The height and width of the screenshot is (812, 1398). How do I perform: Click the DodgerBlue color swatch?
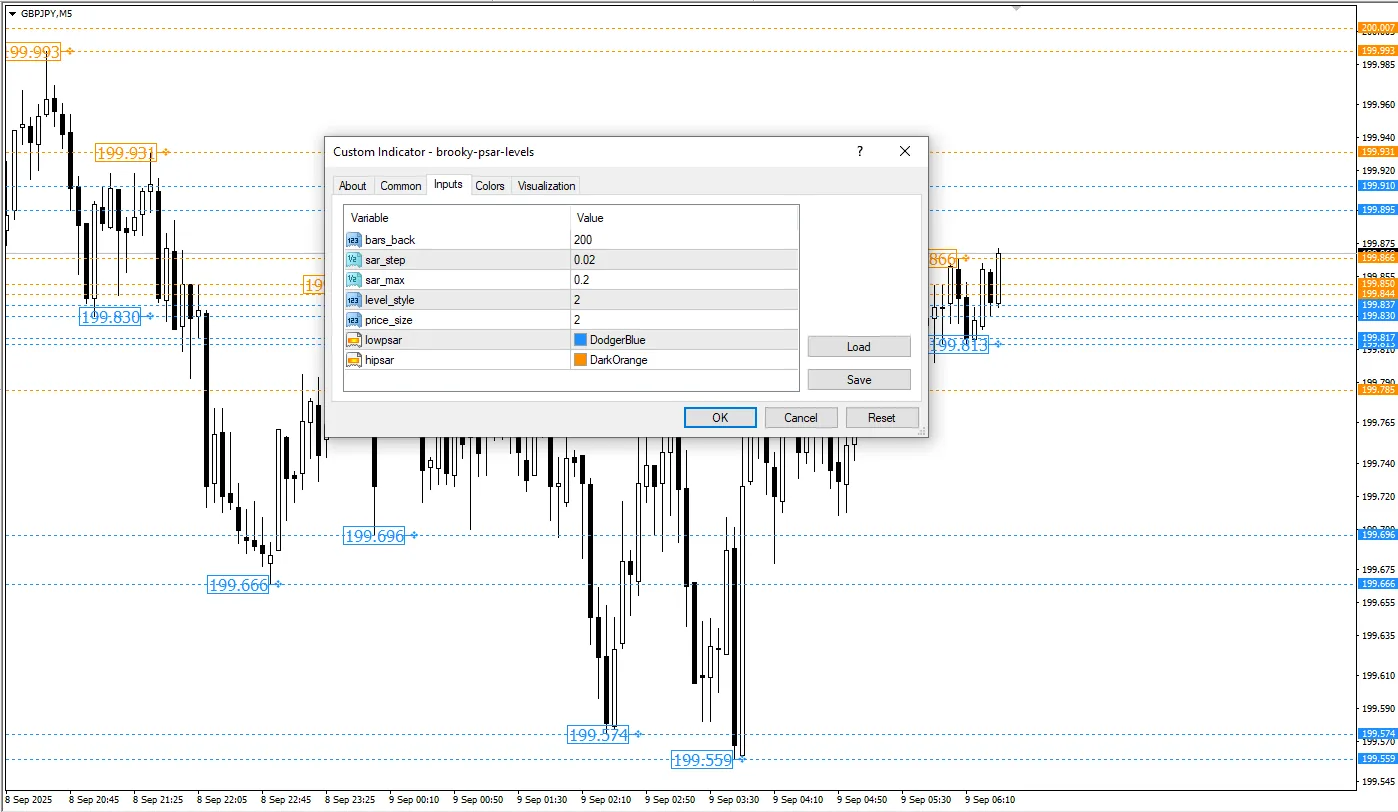click(x=580, y=340)
